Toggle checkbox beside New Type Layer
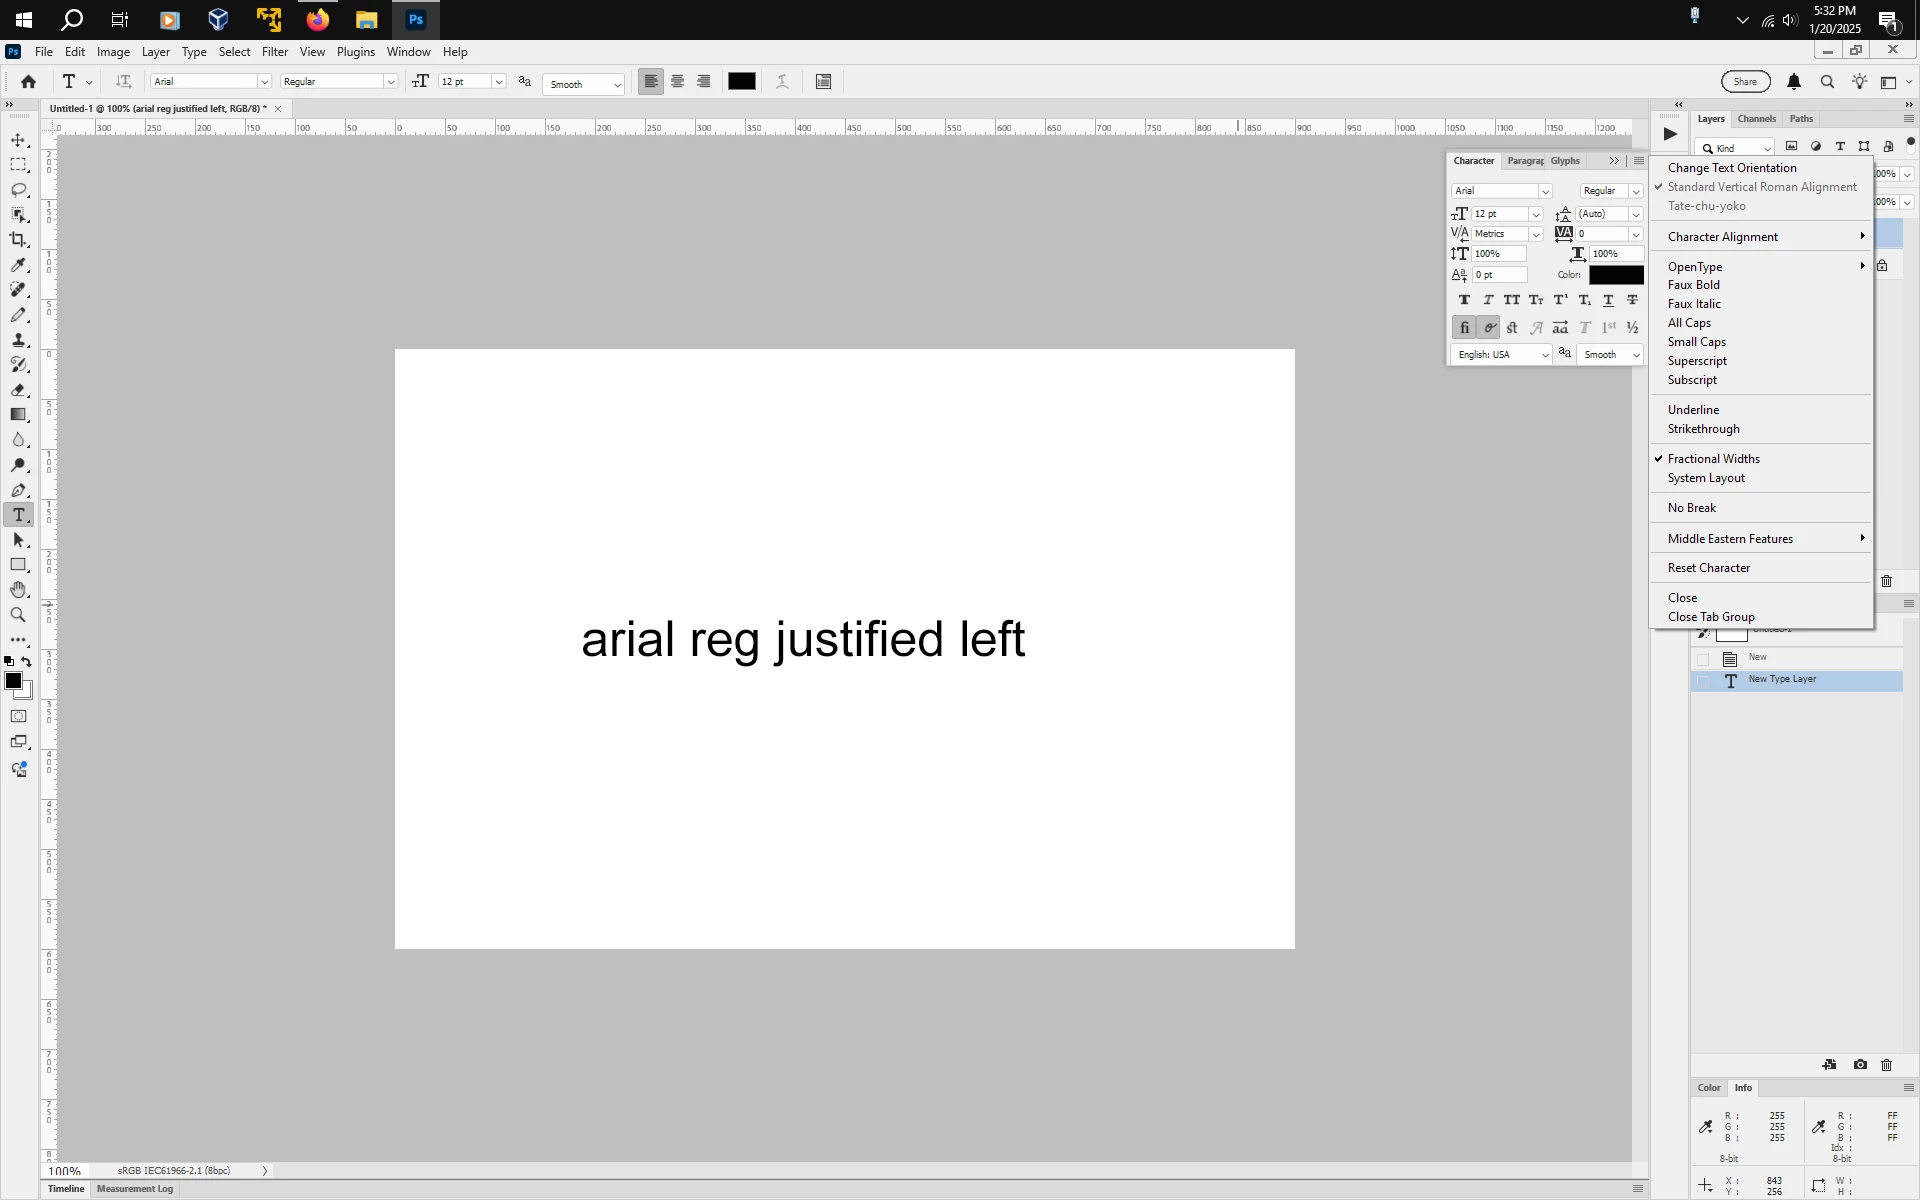This screenshot has width=1920, height=1200. [1703, 682]
